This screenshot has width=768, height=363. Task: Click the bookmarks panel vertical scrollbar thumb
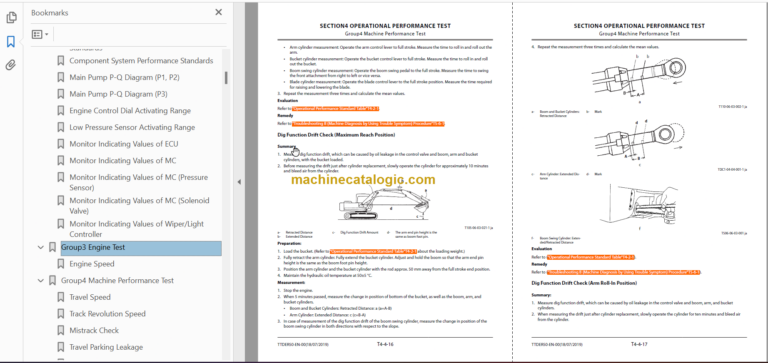(x=226, y=78)
